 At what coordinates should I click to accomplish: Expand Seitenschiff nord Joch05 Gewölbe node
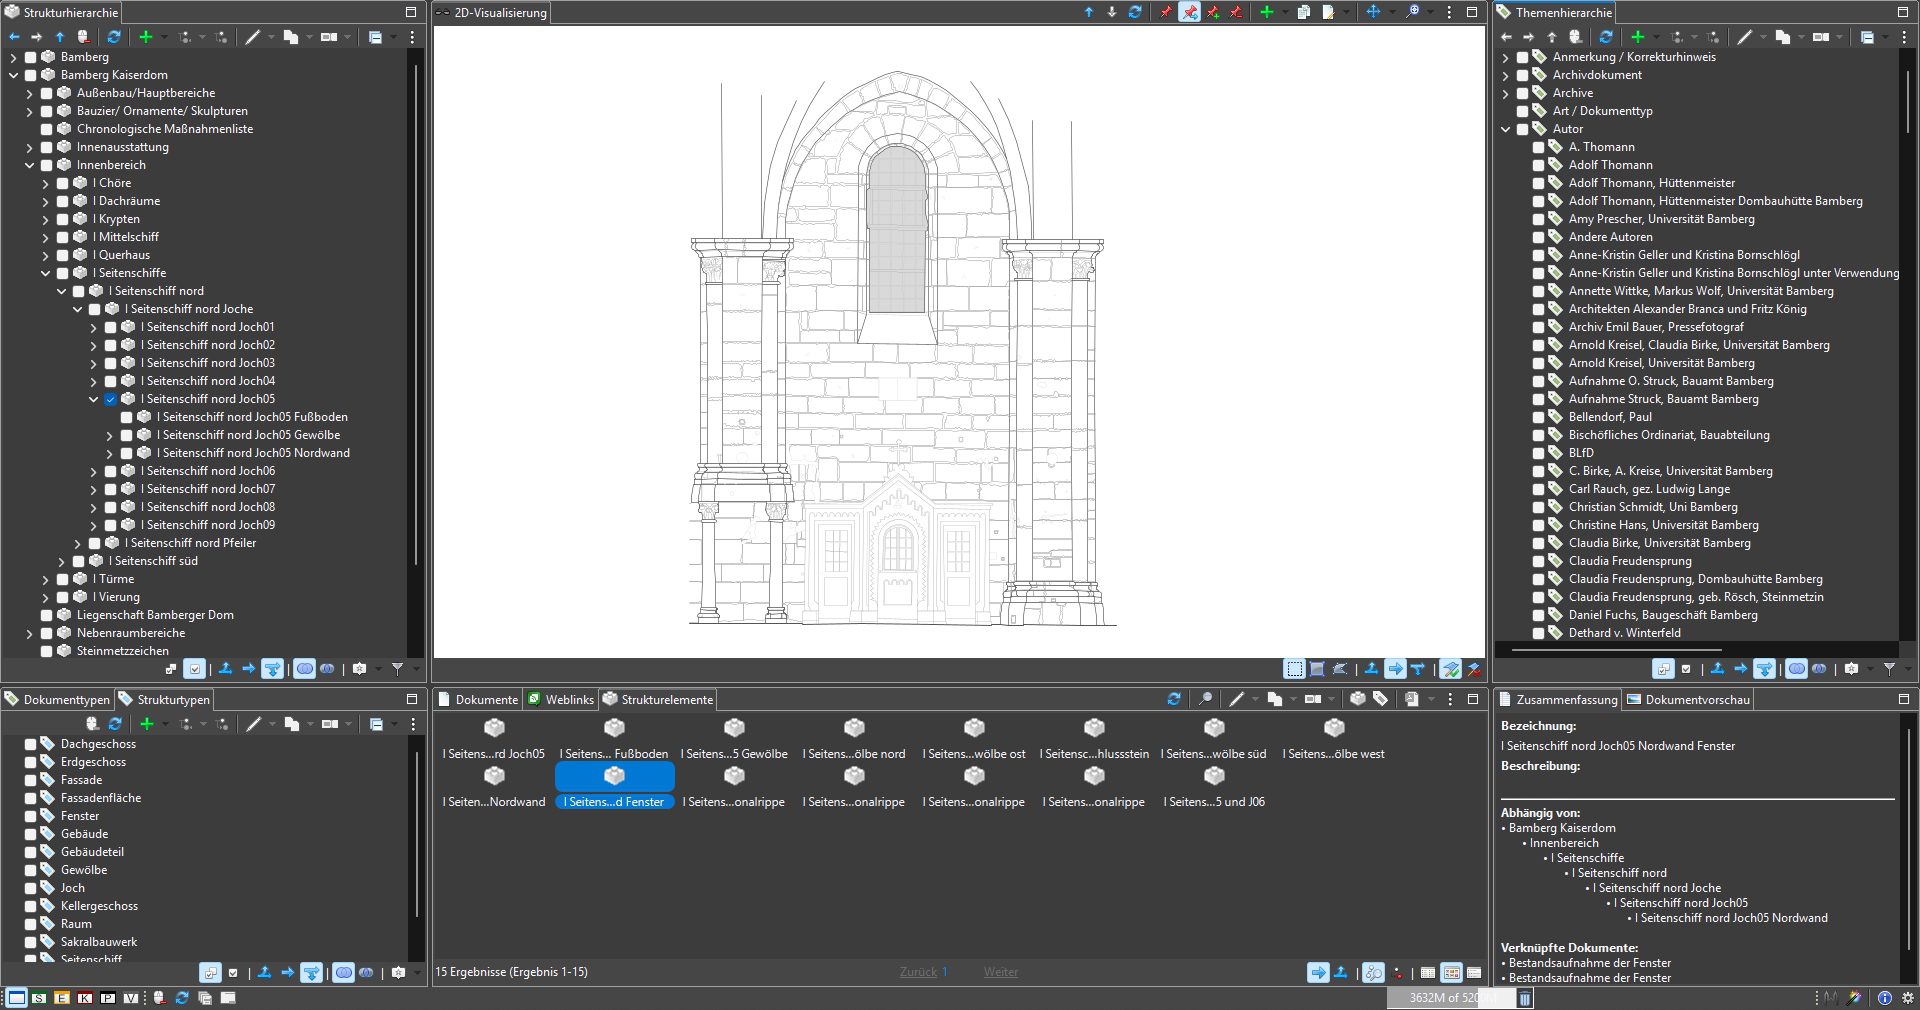[x=110, y=435]
